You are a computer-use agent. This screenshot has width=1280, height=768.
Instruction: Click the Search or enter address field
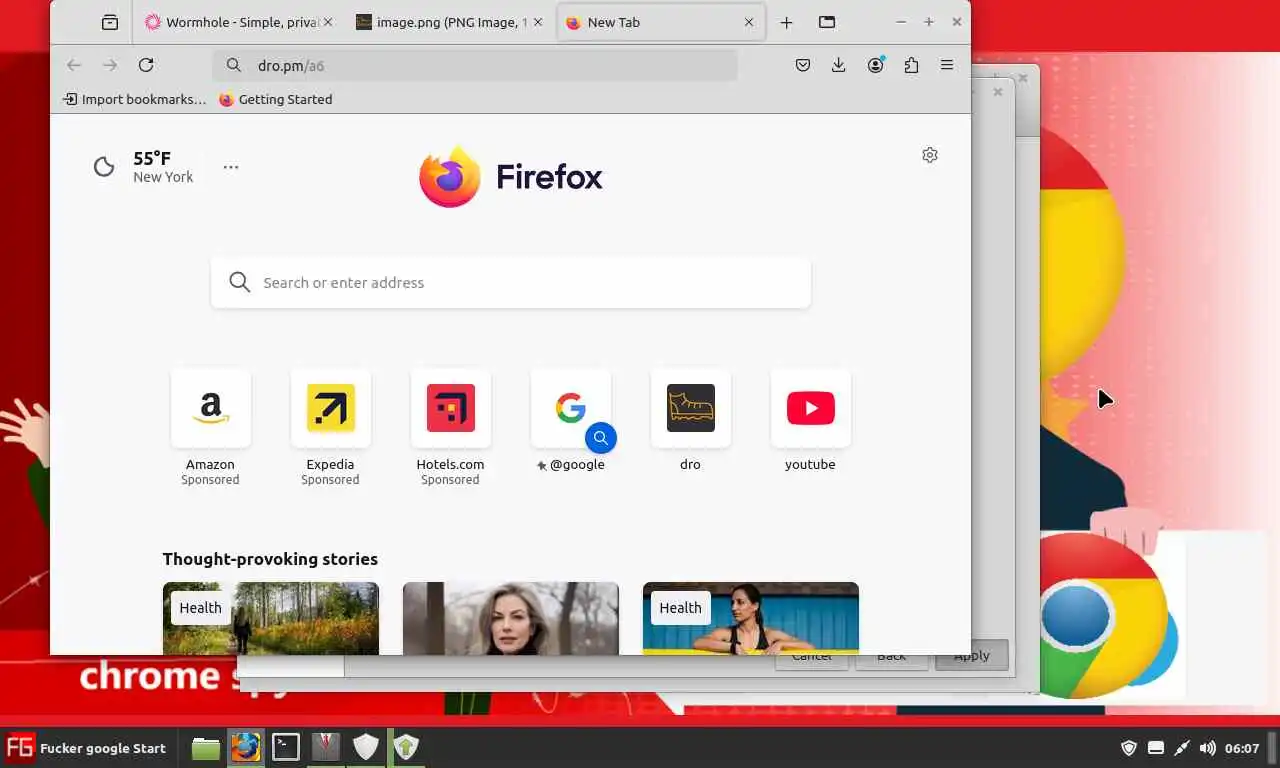[511, 282]
